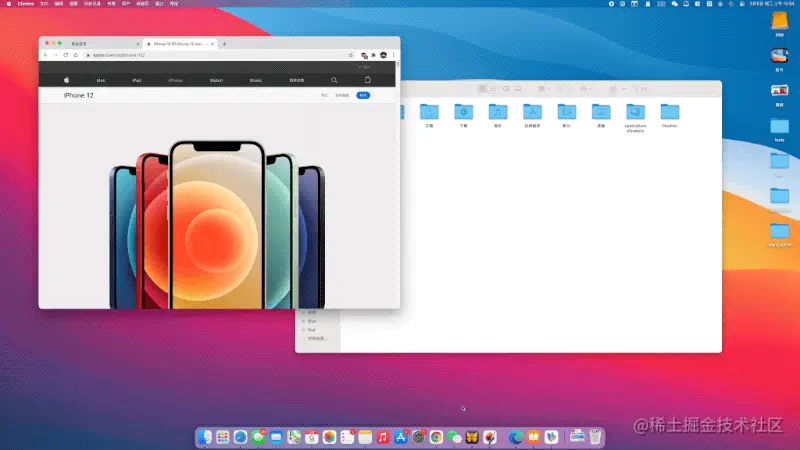This screenshot has height=450, width=800.
Task: Open the search icon on Apple site
Action: [334, 80]
